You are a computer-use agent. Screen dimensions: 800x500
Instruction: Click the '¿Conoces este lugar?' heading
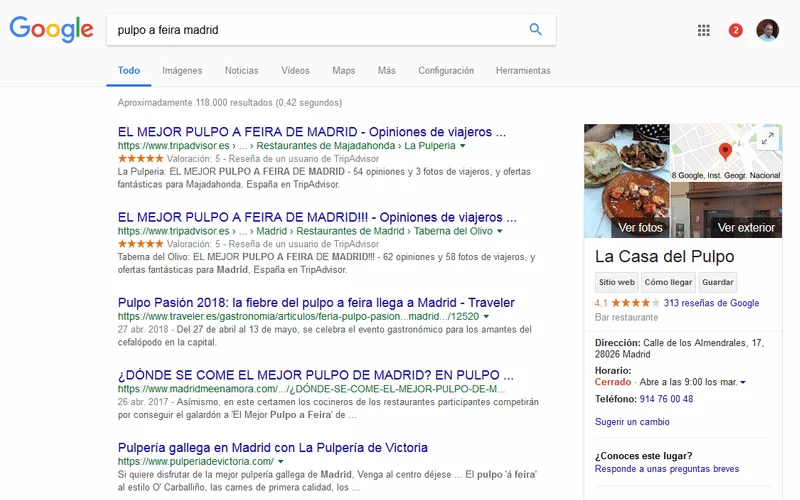643,456
